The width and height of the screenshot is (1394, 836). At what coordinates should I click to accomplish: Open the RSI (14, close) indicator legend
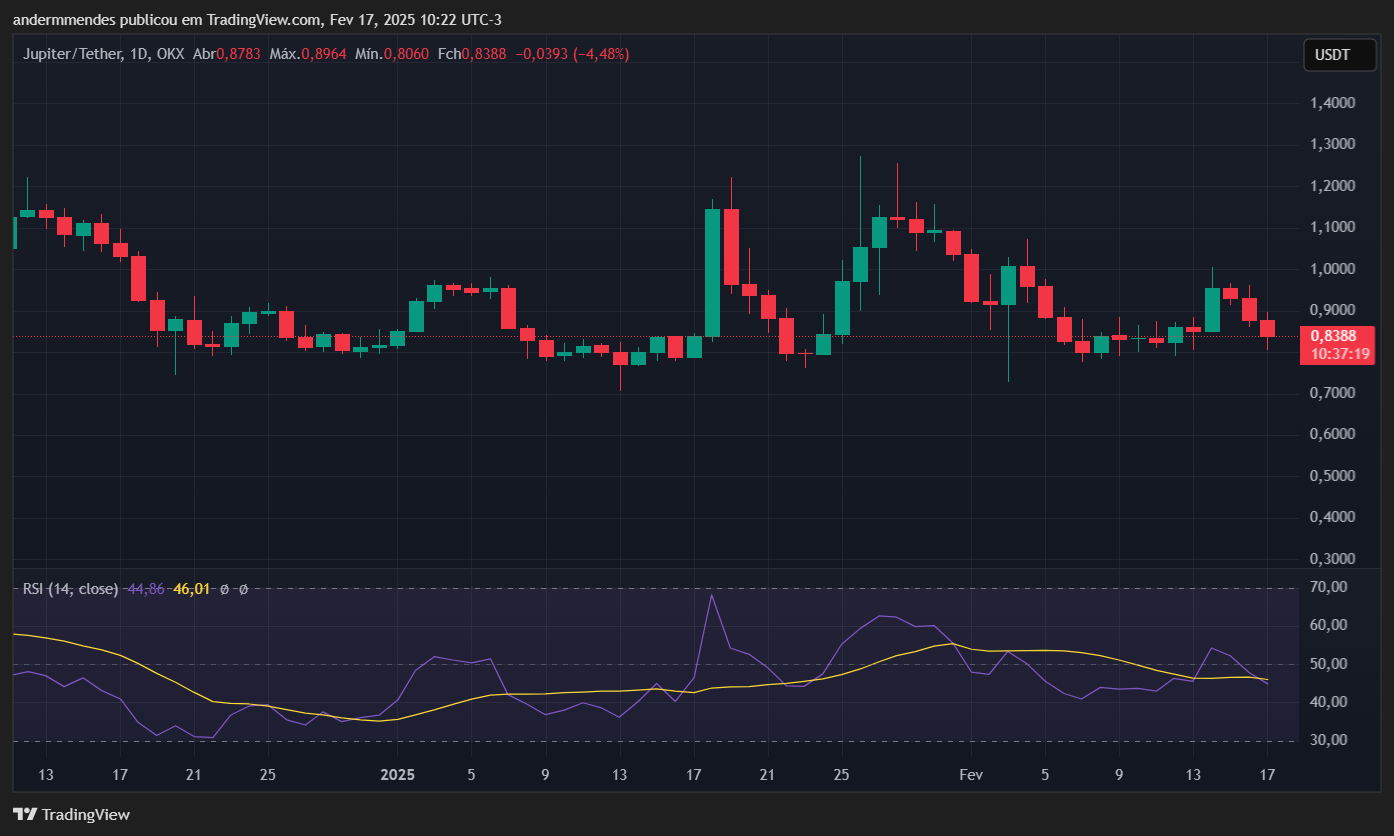point(71,589)
